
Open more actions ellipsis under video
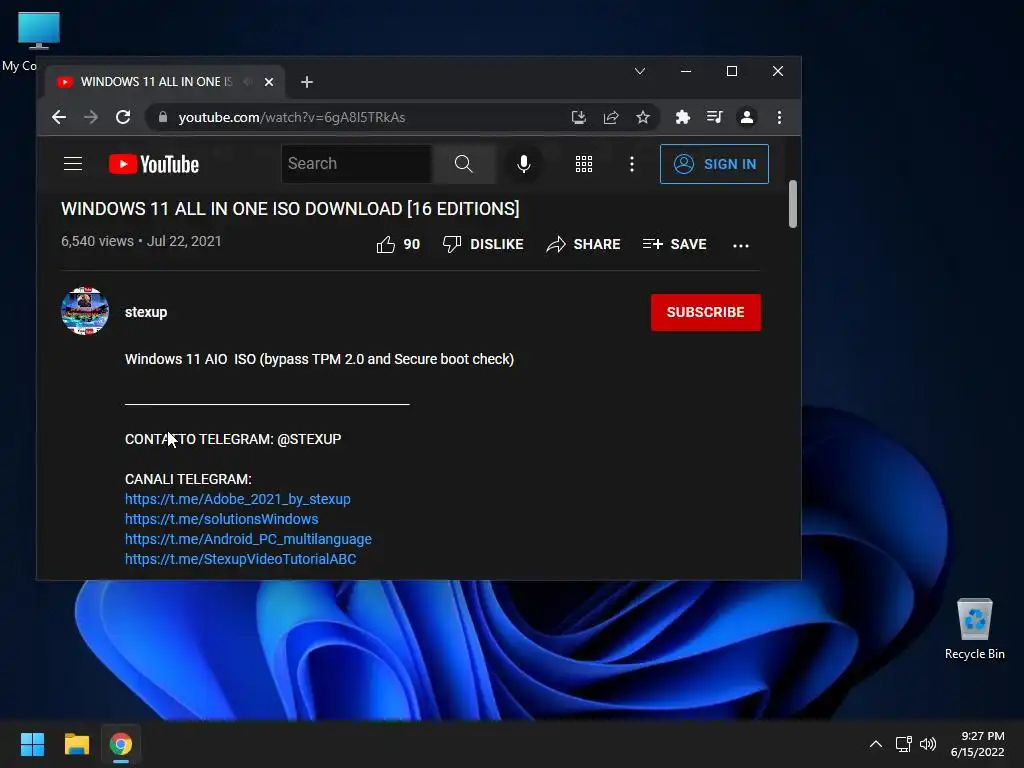(x=741, y=246)
